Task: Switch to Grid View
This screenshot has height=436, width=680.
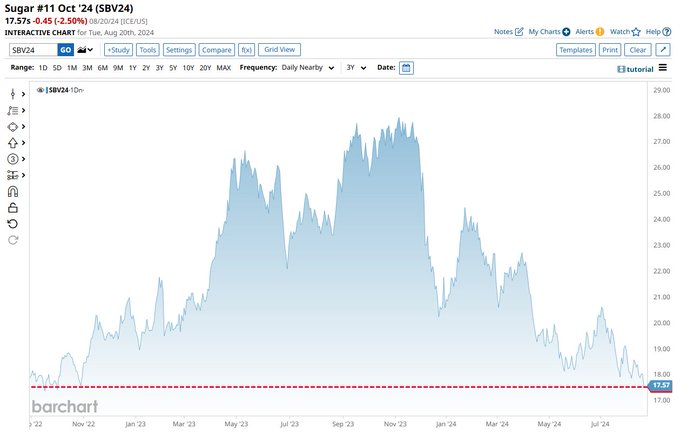Action: (x=280, y=49)
